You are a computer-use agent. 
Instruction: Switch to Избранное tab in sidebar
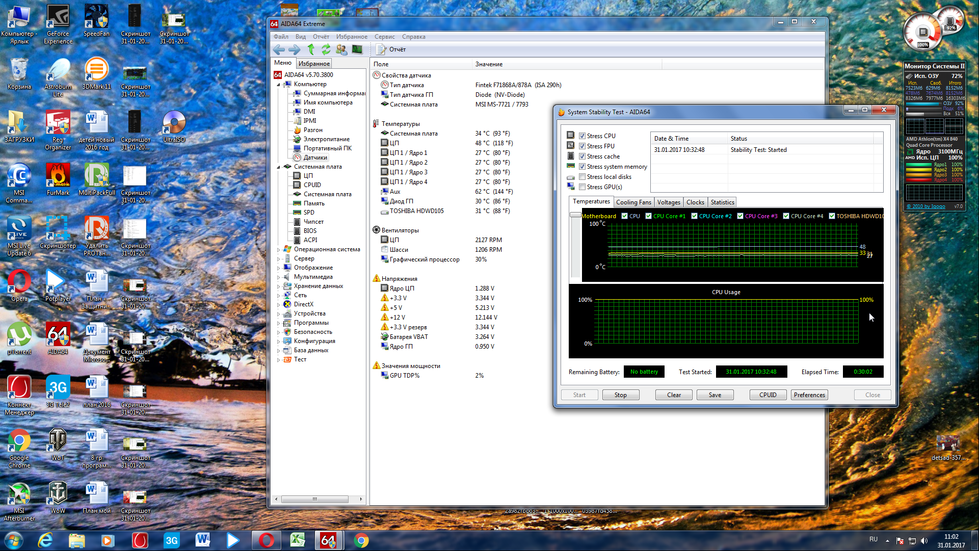(x=314, y=64)
